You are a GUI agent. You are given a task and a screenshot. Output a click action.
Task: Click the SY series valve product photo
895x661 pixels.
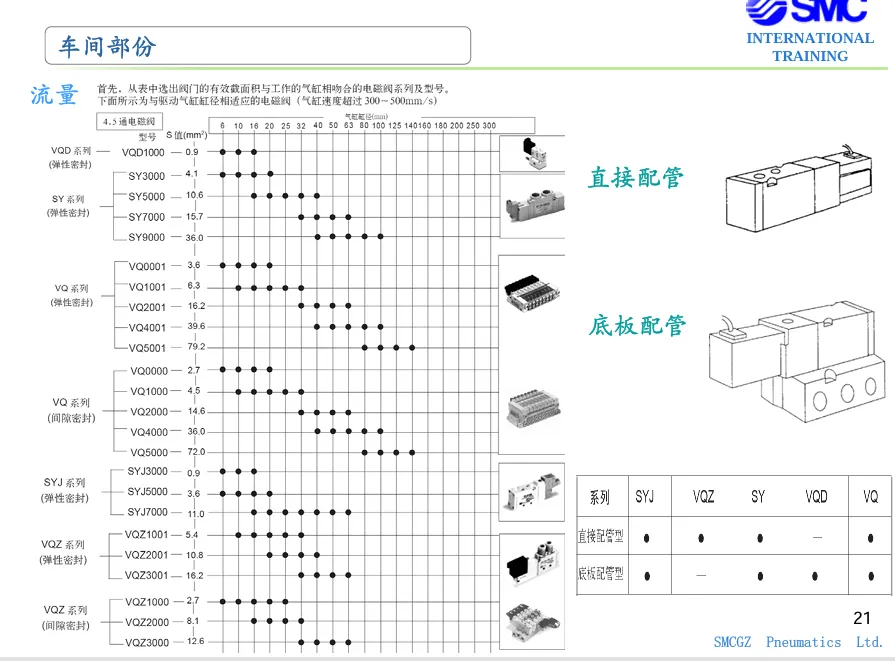click(535, 206)
